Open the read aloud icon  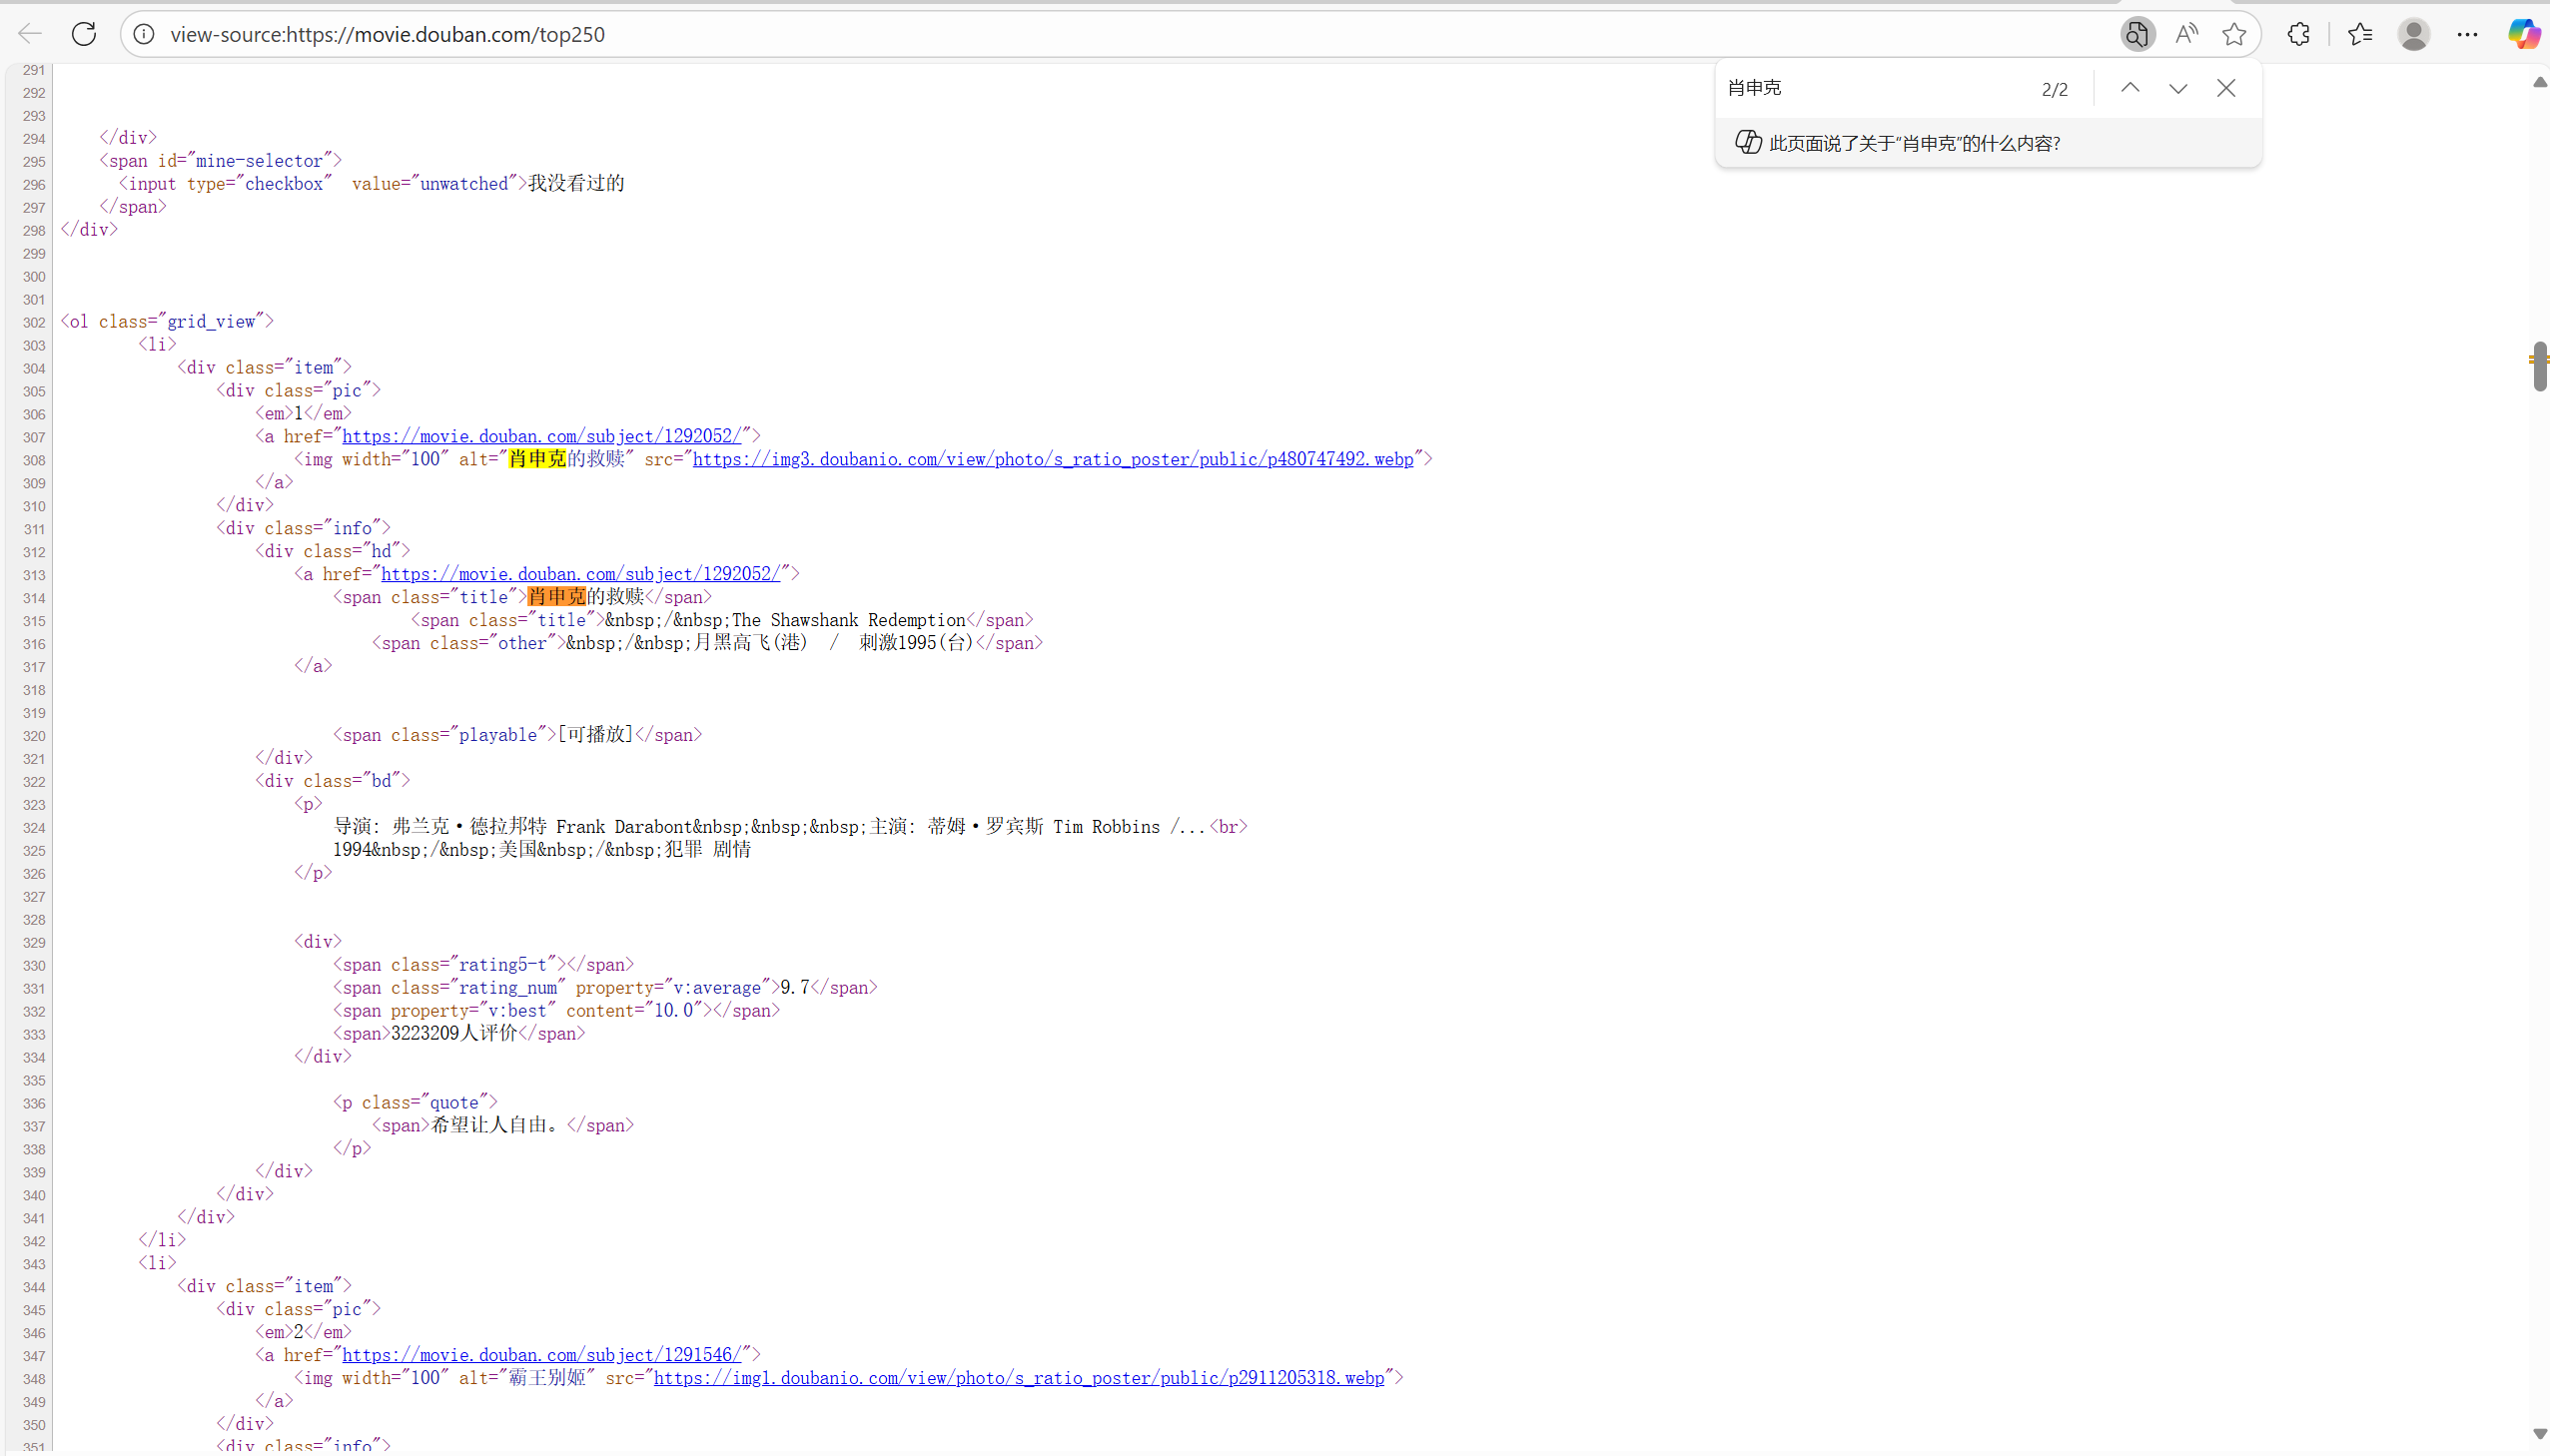[2186, 34]
